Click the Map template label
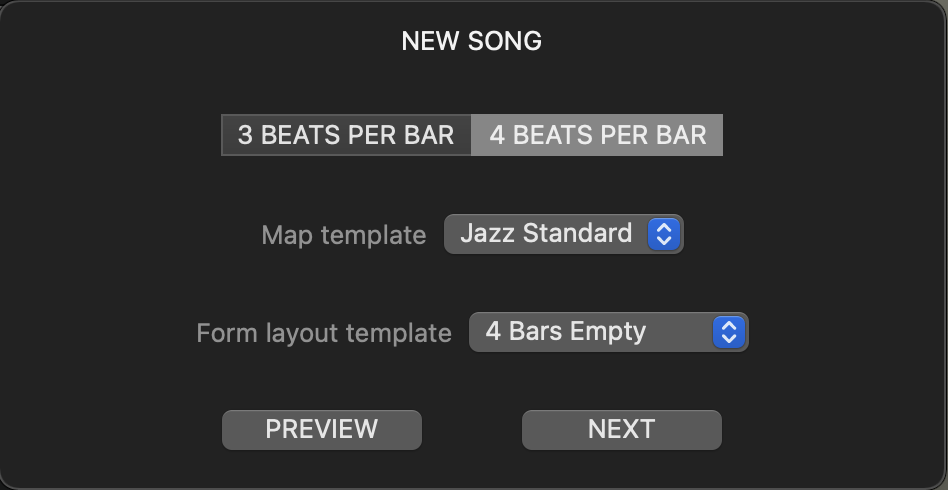This screenshot has height=490, width=948. [x=344, y=235]
